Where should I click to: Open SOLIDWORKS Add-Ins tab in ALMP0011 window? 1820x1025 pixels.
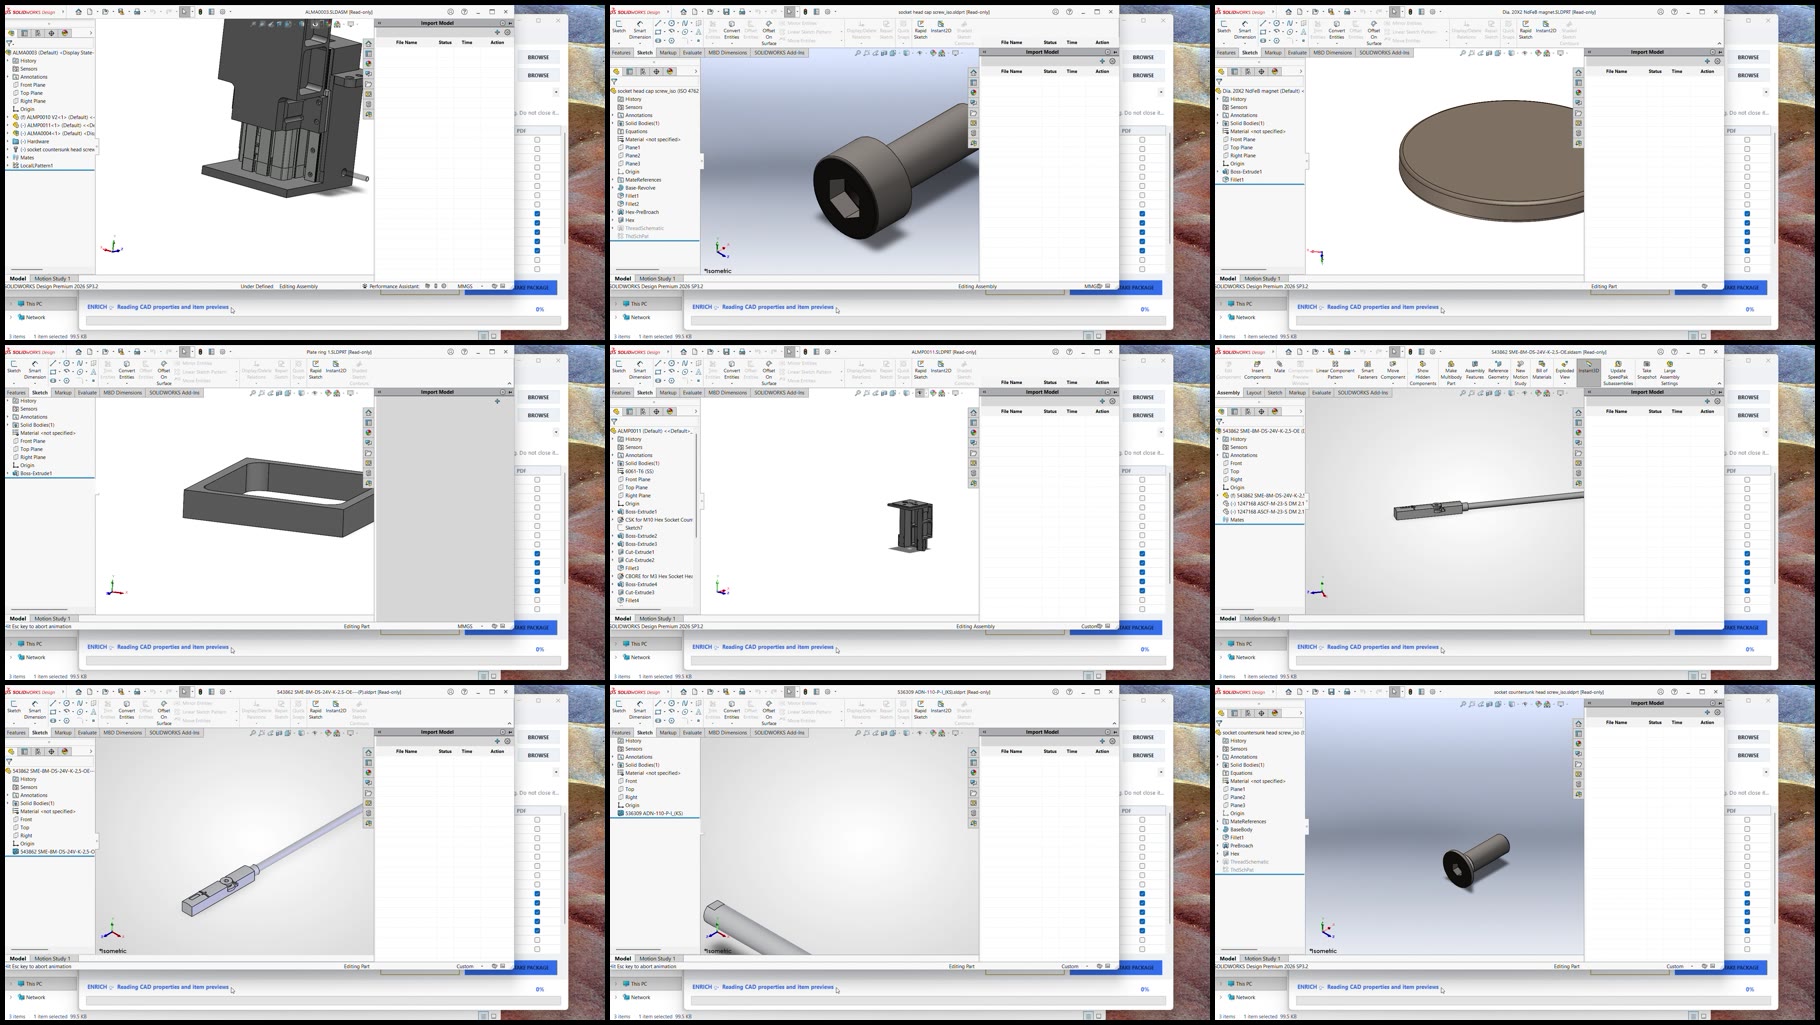pyautogui.click(x=779, y=393)
